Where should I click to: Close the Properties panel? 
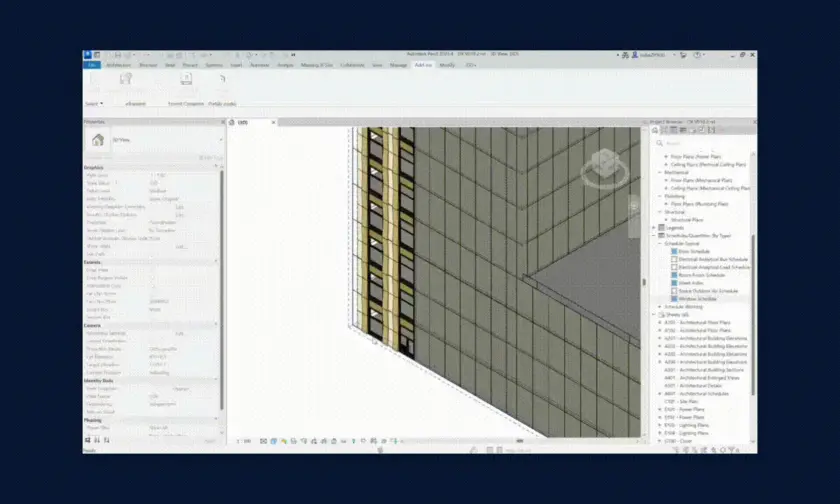click(x=223, y=122)
